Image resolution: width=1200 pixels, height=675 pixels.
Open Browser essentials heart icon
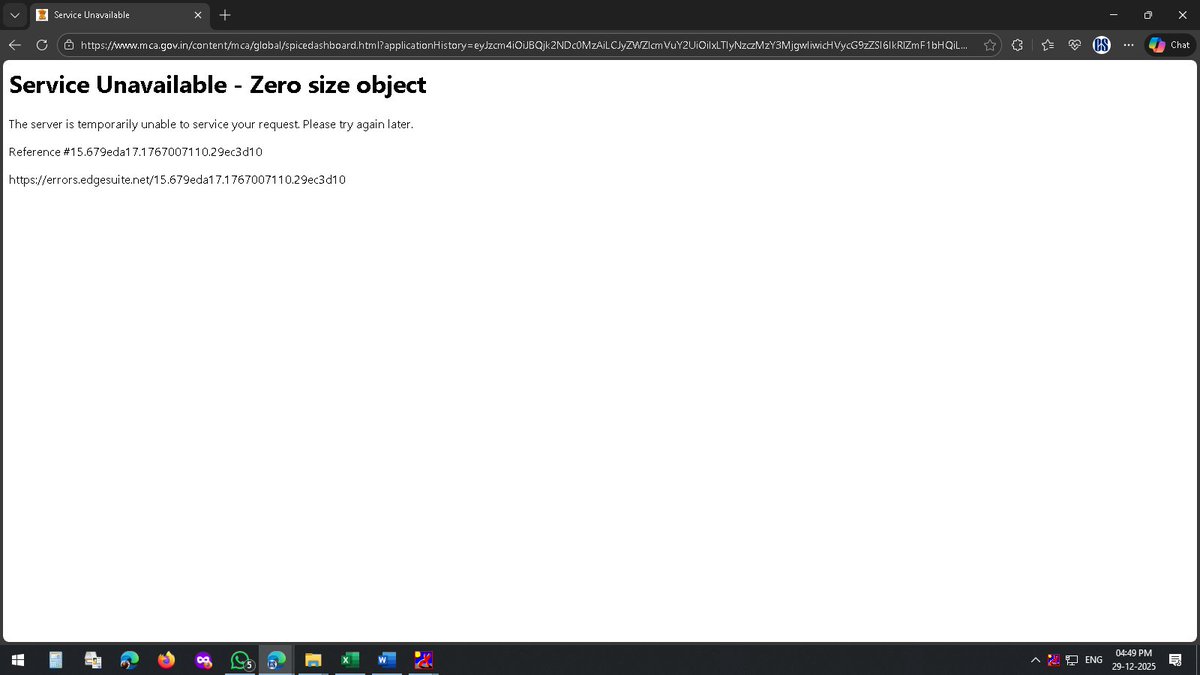coord(1075,45)
